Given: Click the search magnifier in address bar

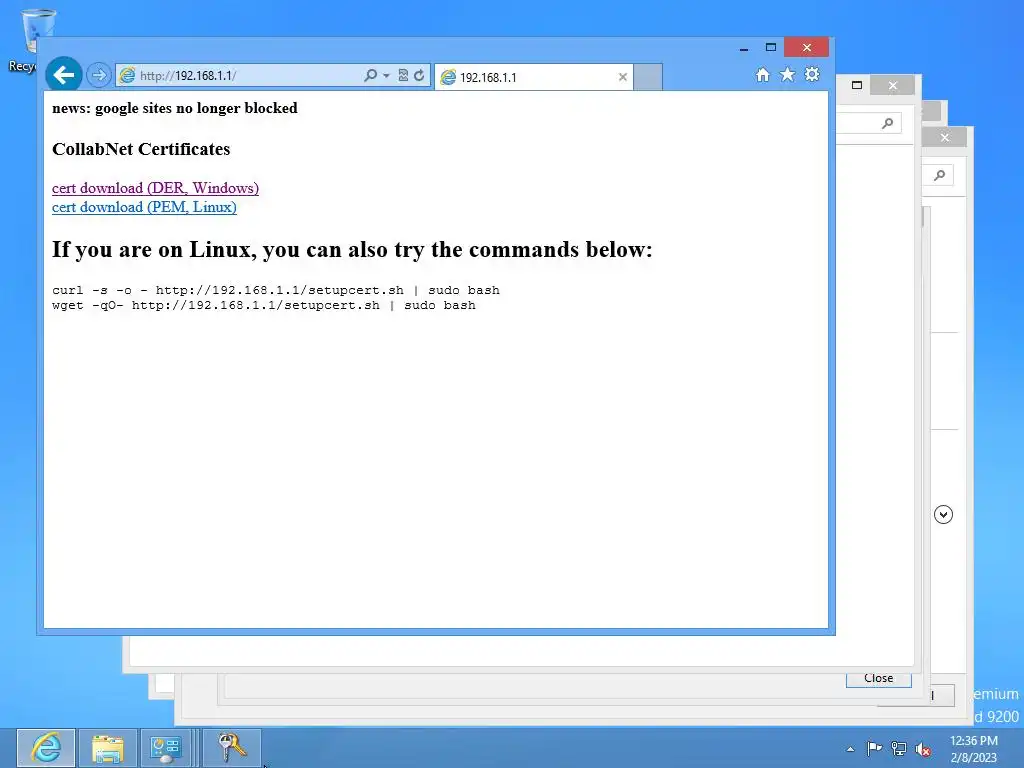Looking at the screenshot, I should coord(370,75).
